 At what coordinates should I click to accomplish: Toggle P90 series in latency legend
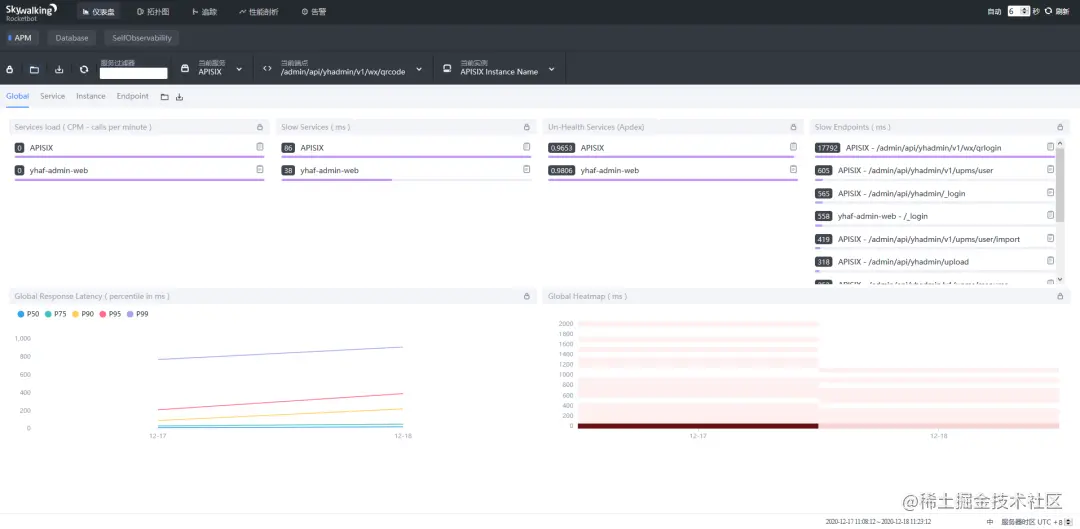point(83,314)
